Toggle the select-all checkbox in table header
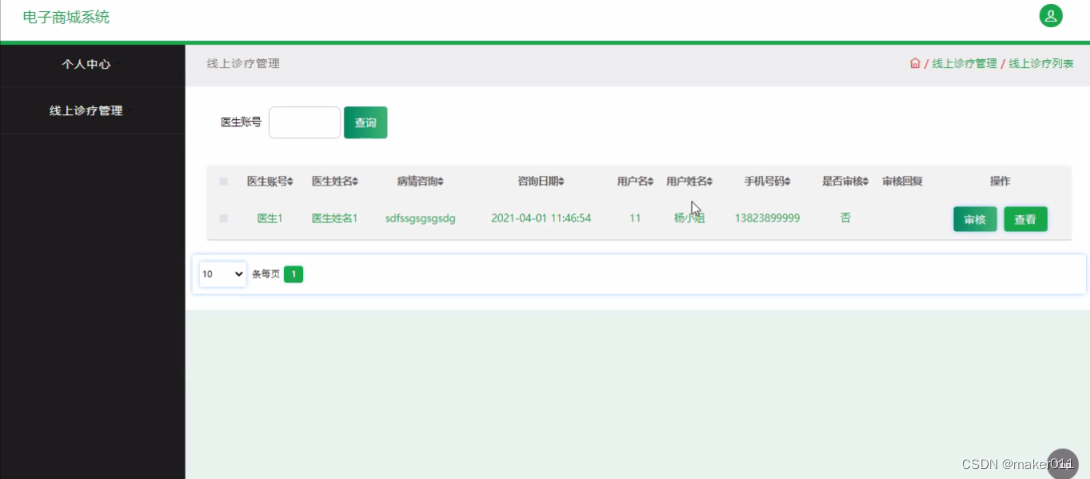The height and width of the screenshot is (479, 1090). coord(223,181)
